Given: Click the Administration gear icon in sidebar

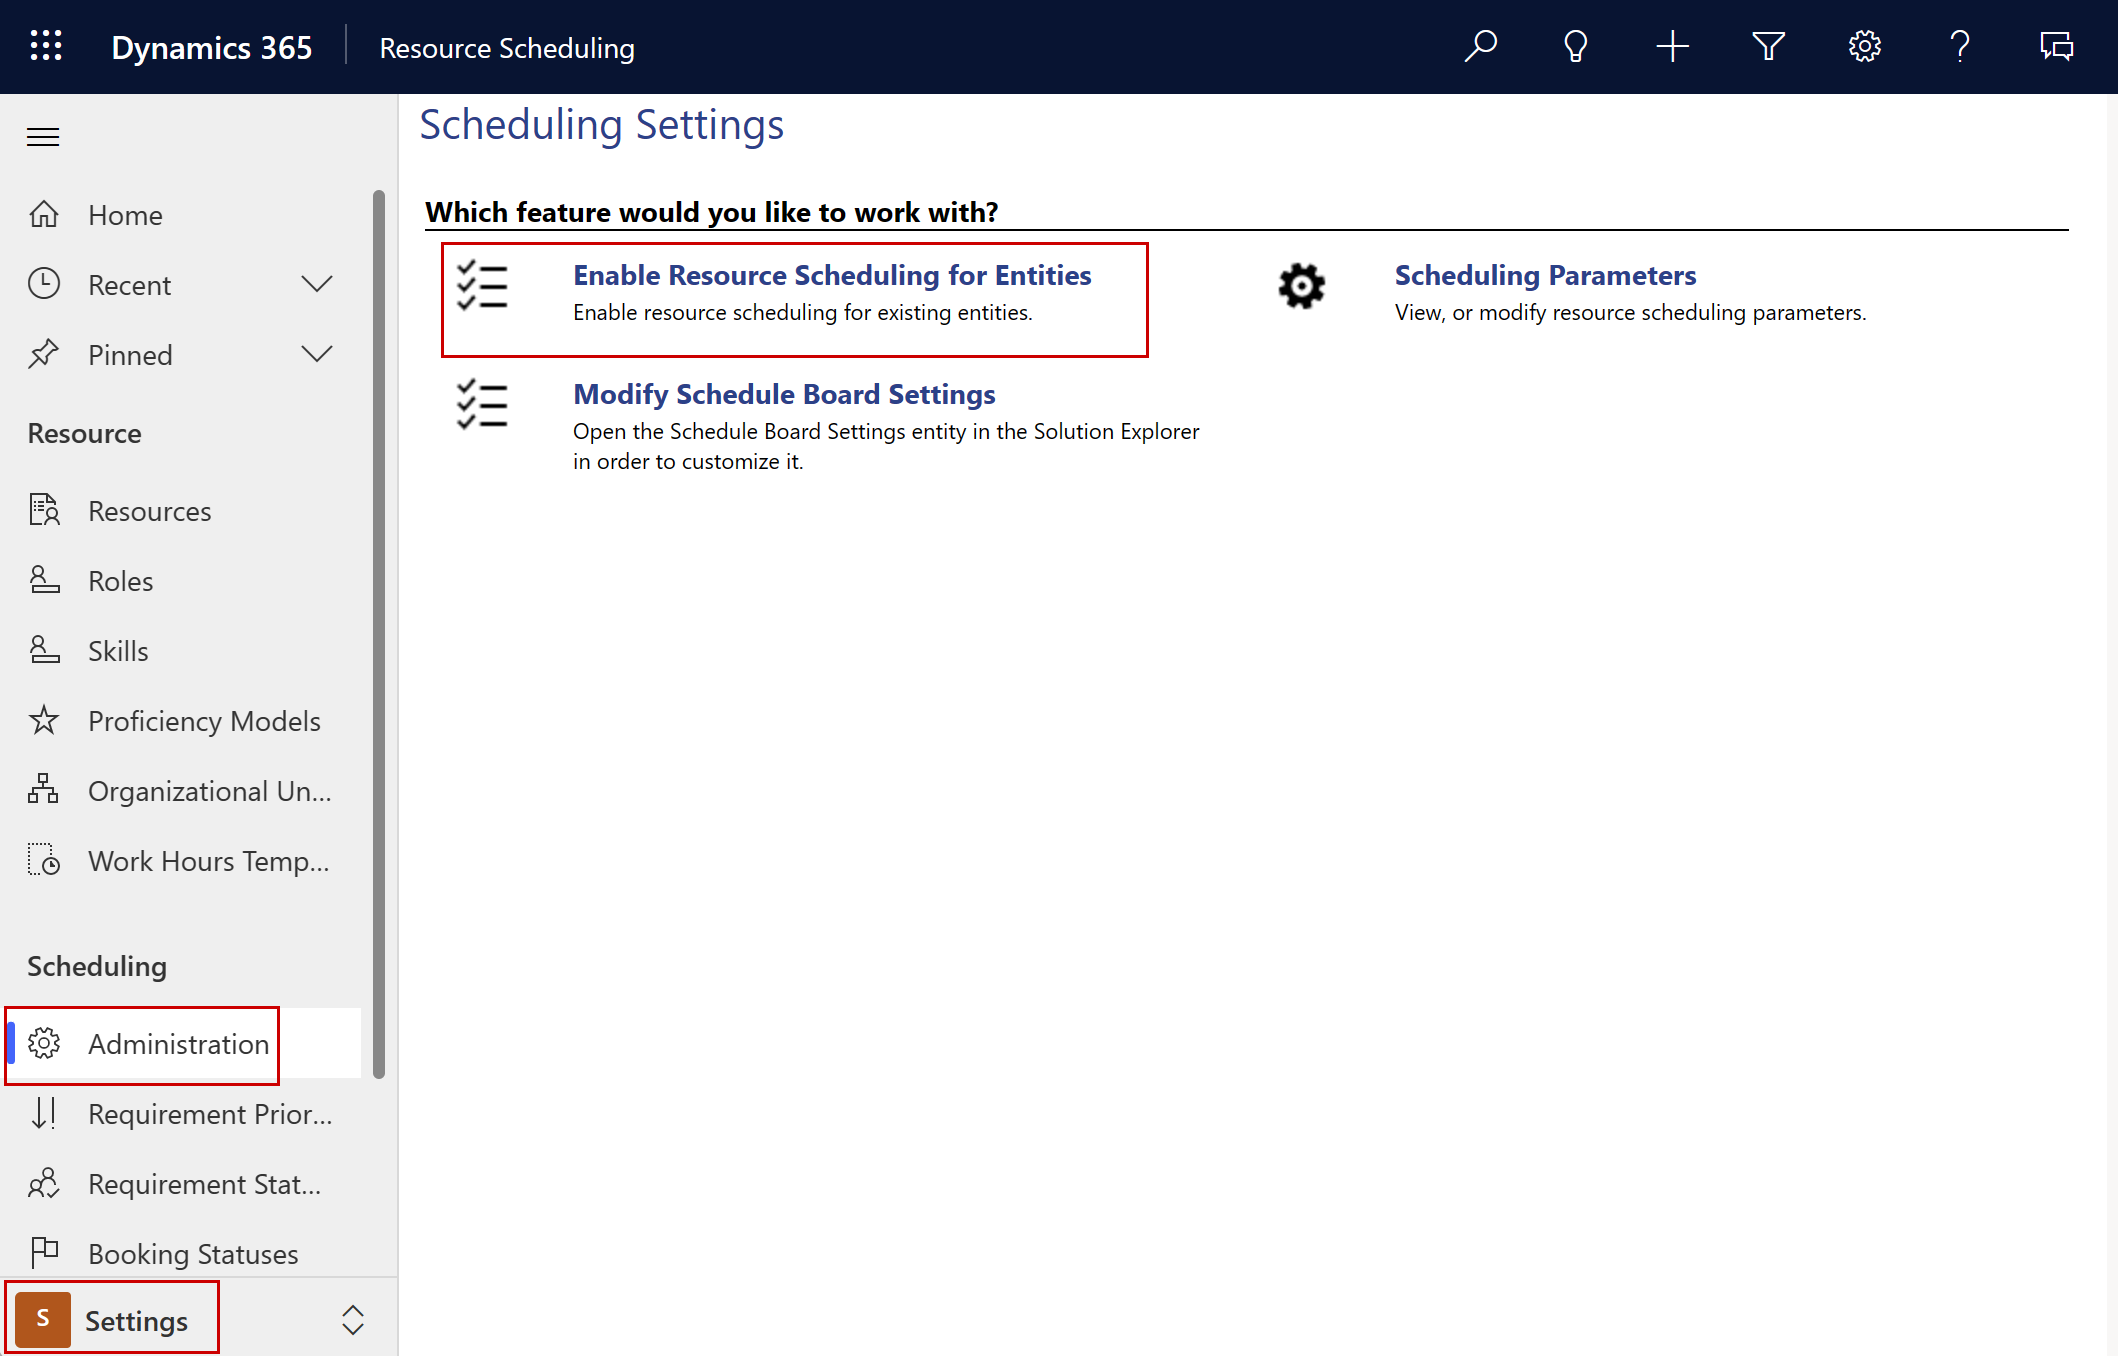Looking at the screenshot, I should (x=45, y=1042).
